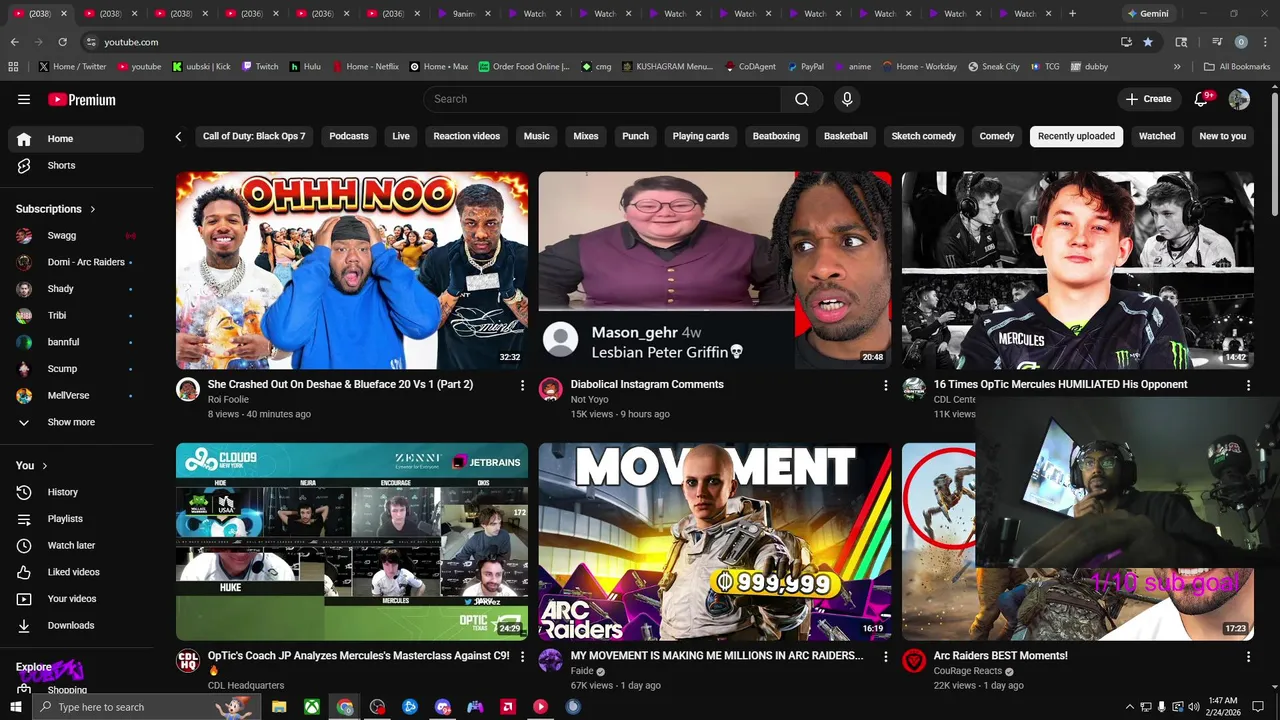The height and width of the screenshot is (720, 1280).
Task: Open the History sidebar item
Action: [76, 492]
